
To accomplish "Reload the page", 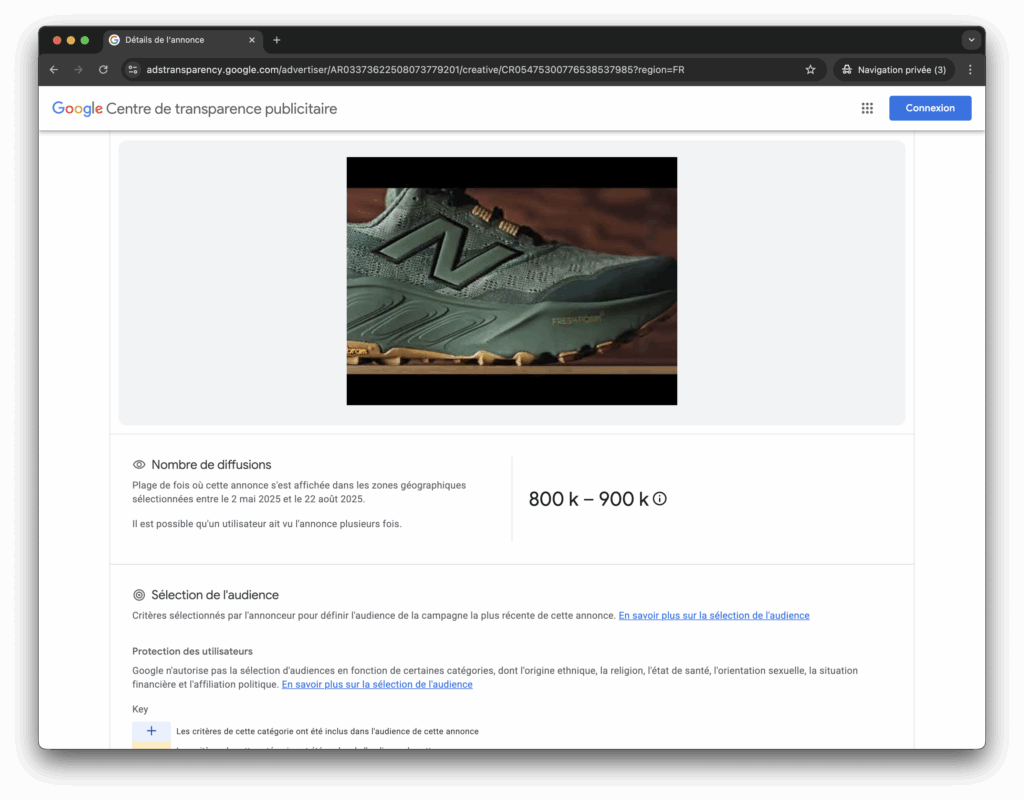I will (x=103, y=69).
